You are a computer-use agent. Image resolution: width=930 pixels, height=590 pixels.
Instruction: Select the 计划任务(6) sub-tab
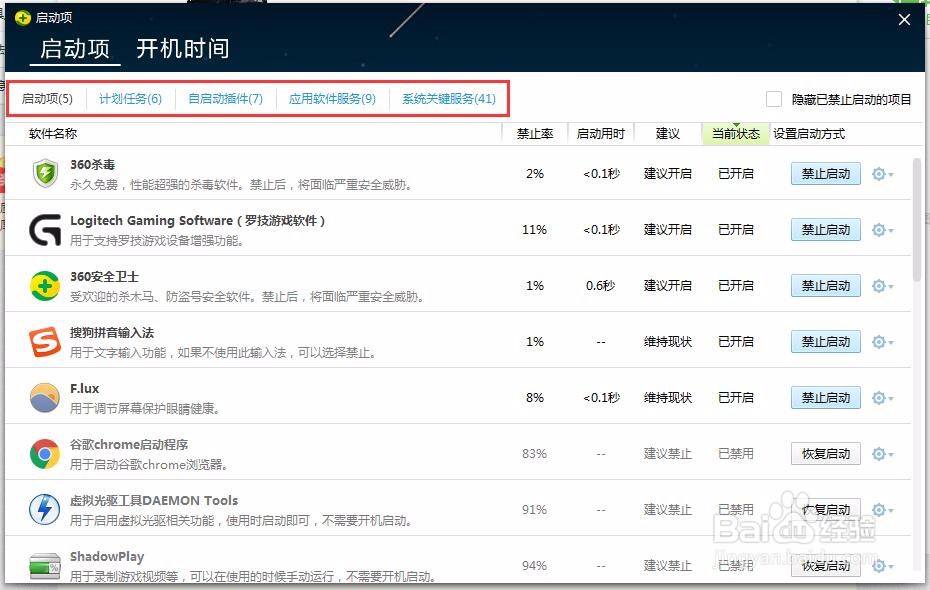(x=130, y=98)
